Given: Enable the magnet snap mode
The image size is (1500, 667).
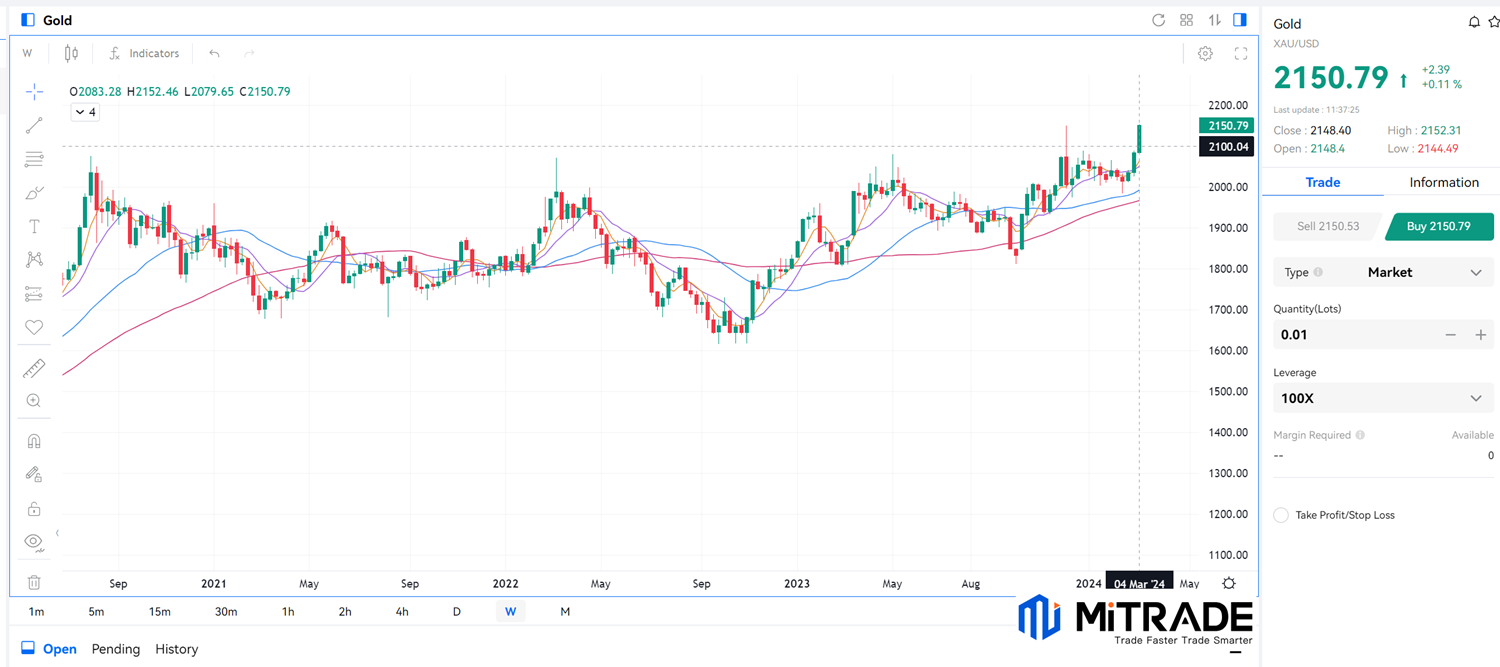Looking at the screenshot, I should [34, 441].
